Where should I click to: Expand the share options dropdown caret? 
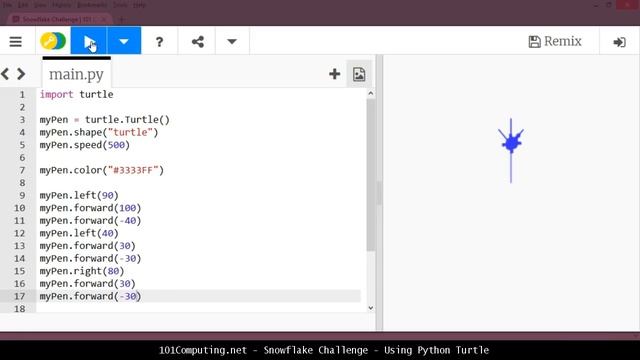pos(232,41)
